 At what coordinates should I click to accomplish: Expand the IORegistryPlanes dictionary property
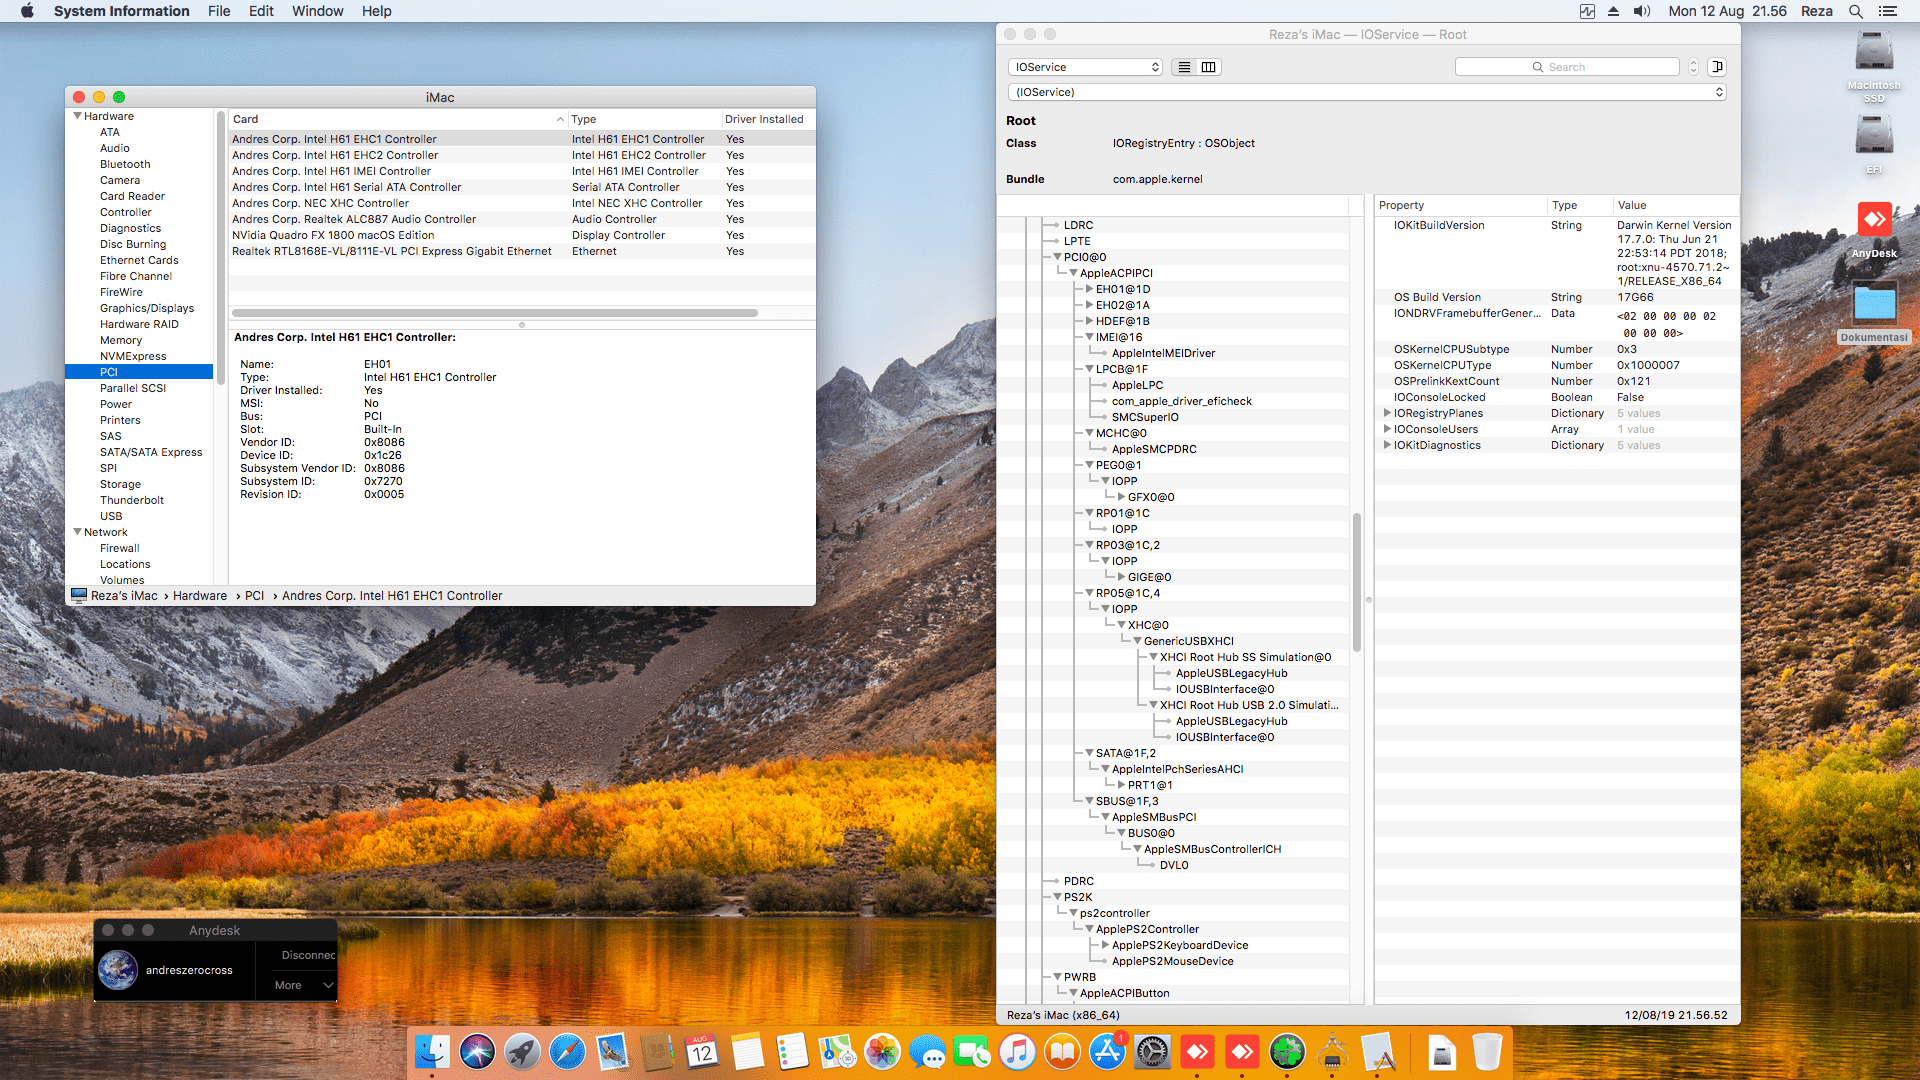[1386, 413]
